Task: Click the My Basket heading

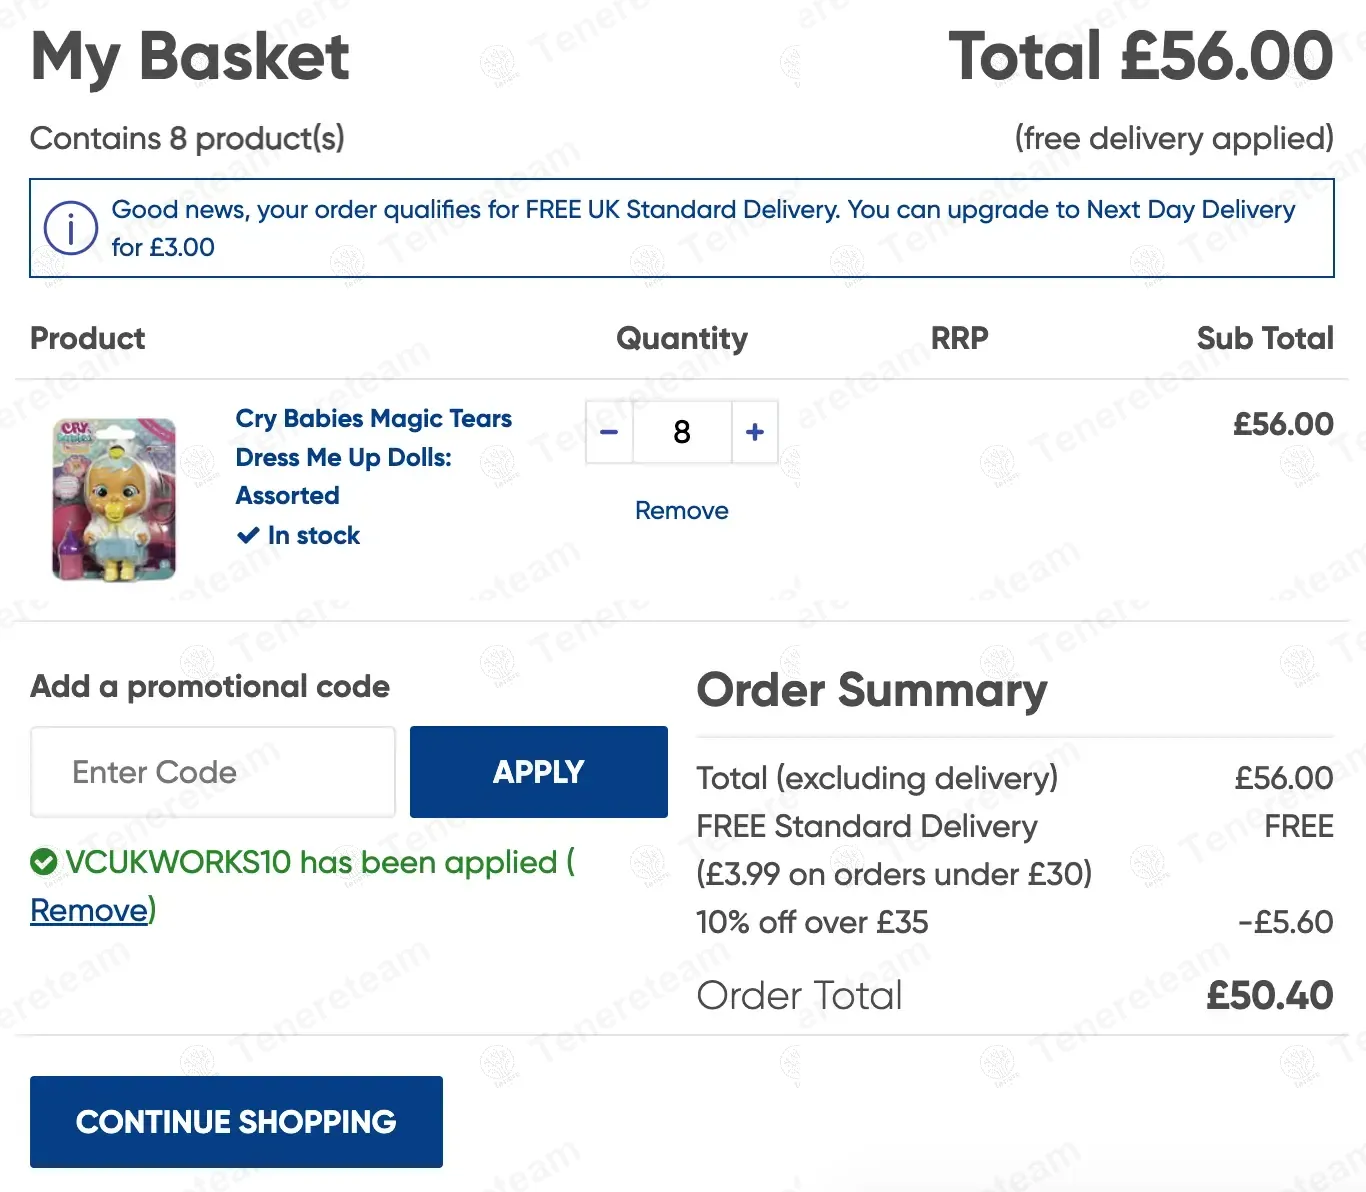Action: 190,57
